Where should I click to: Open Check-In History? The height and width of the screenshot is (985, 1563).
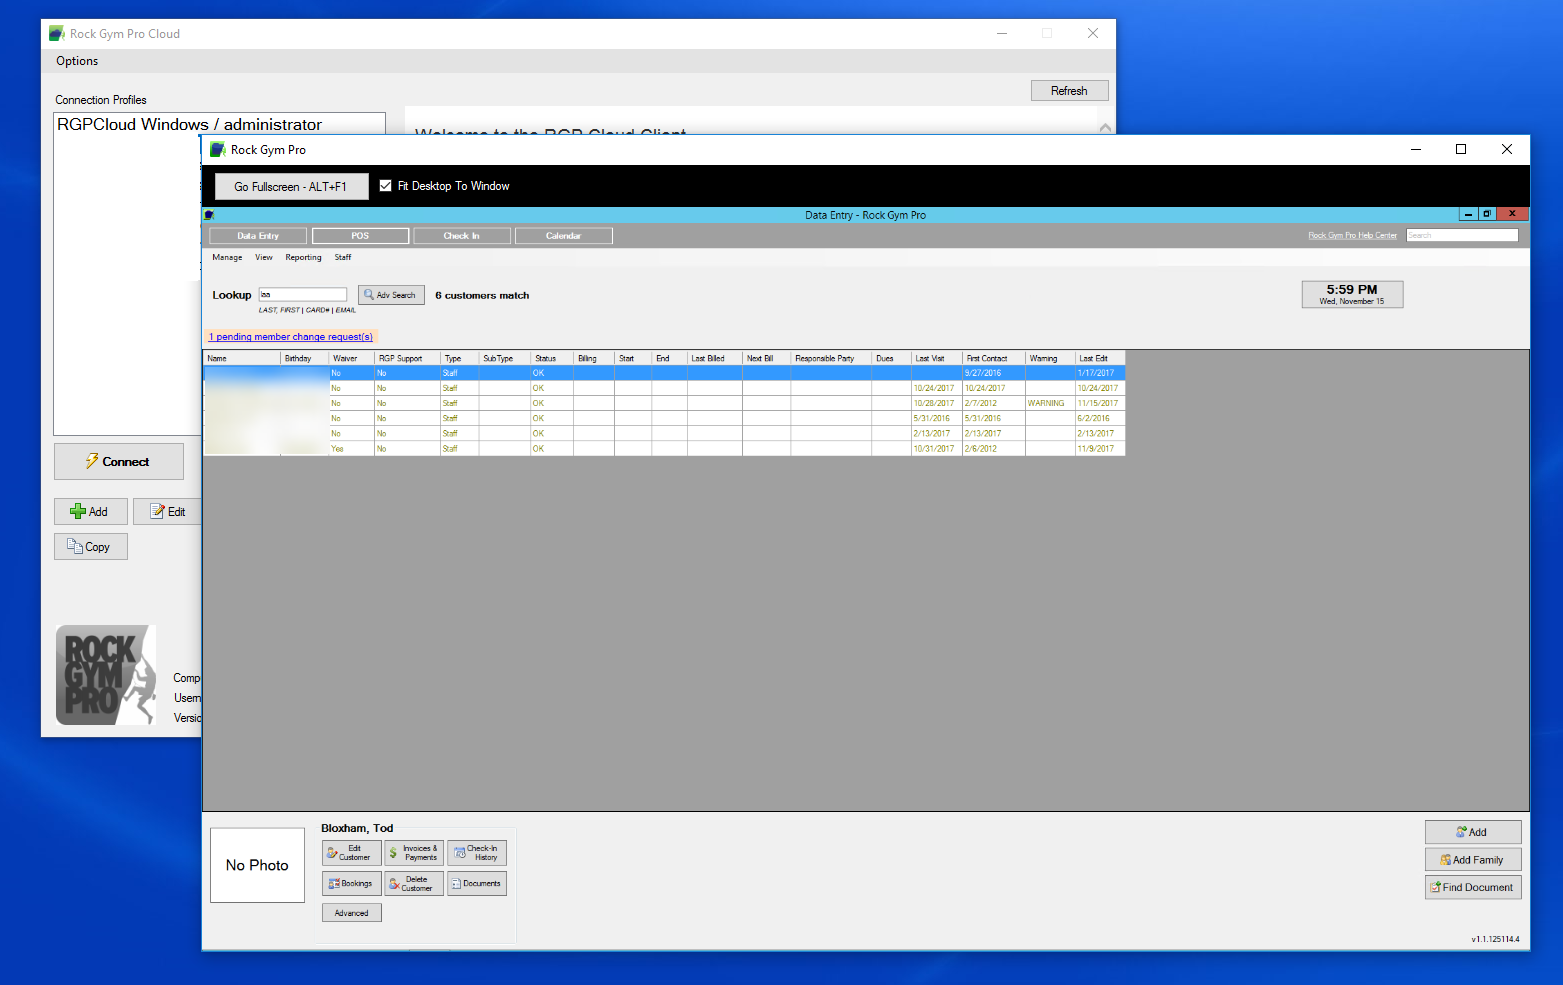point(477,853)
